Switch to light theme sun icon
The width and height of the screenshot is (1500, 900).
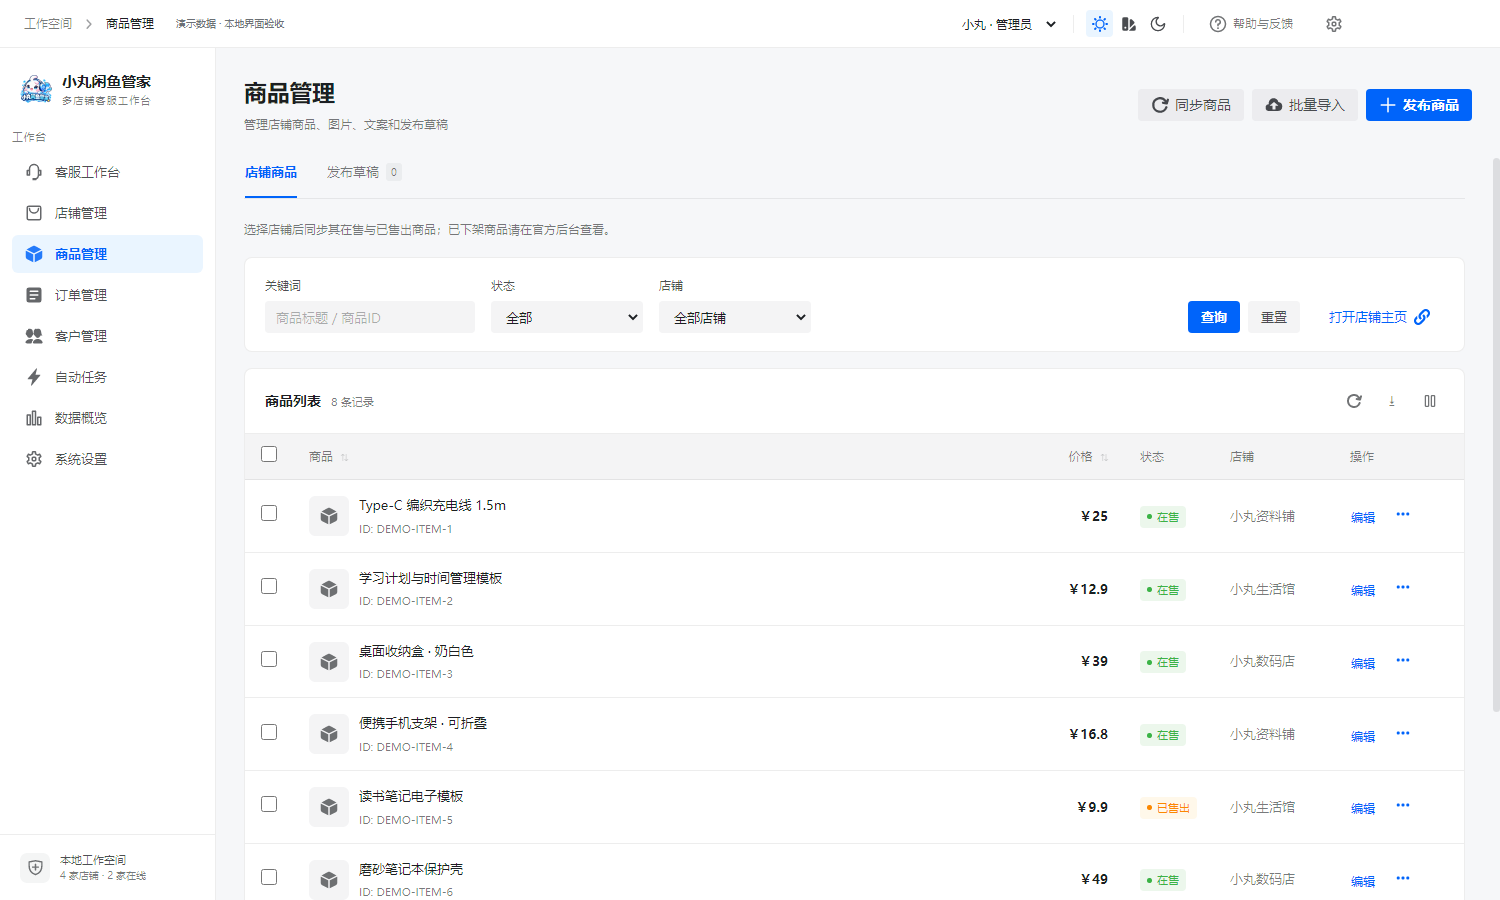[1100, 24]
